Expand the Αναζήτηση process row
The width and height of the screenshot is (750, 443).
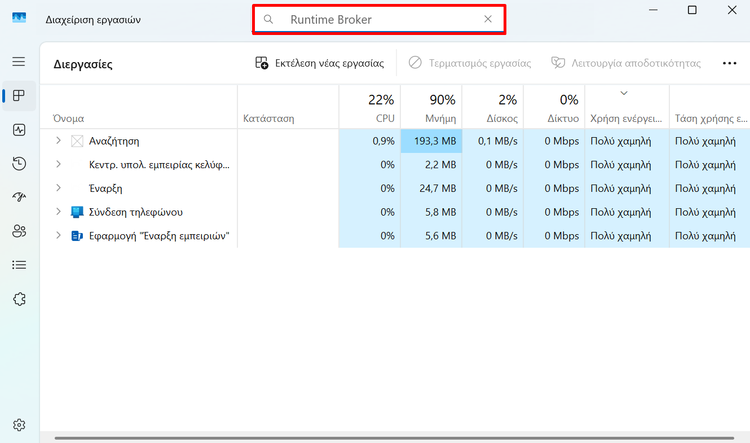tap(58, 141)
